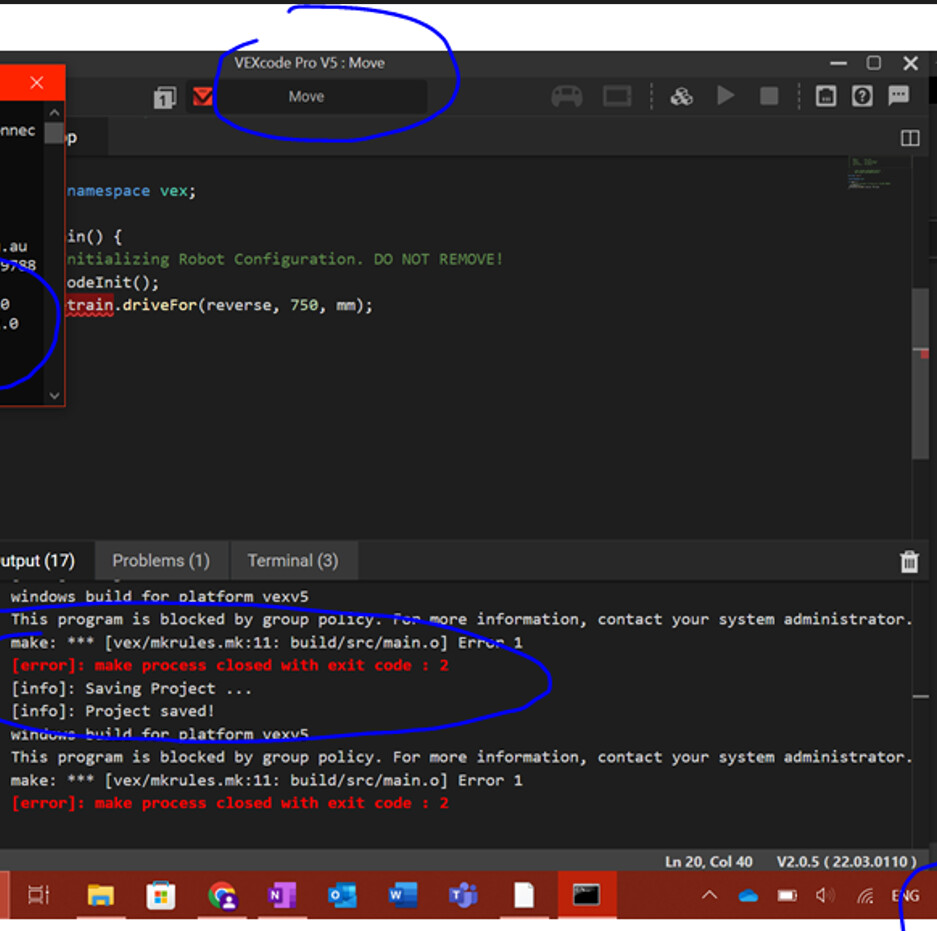Image resolution: width=937 pixels, height=931 pixels.
Task: Click the small window scroll down arrow
Action: [x=54, y=396]
